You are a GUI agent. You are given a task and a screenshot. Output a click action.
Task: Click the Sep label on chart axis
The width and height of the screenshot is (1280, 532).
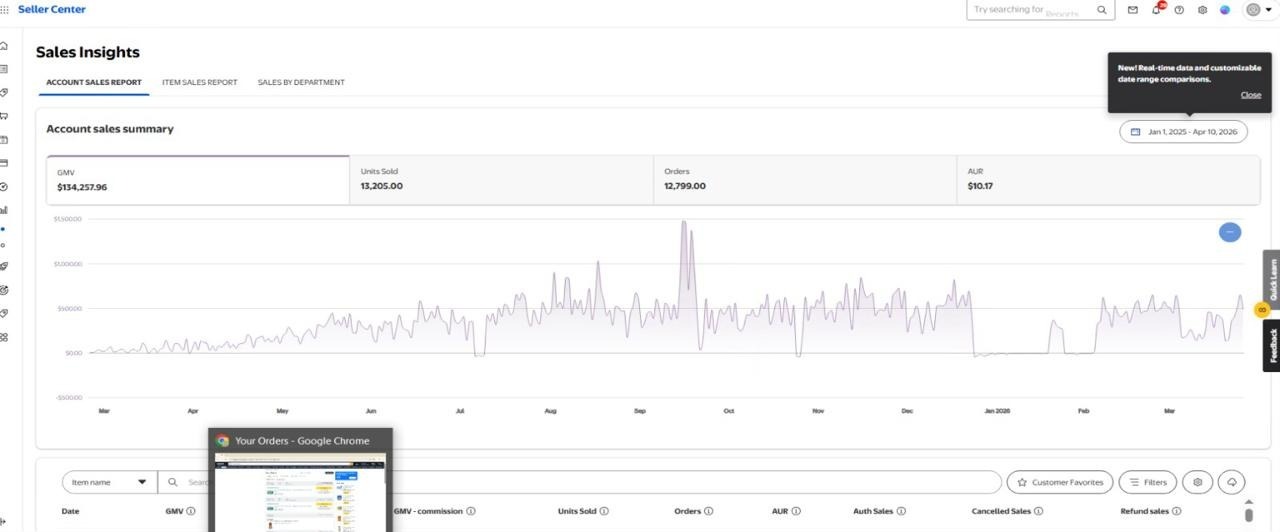click(640, 411)
